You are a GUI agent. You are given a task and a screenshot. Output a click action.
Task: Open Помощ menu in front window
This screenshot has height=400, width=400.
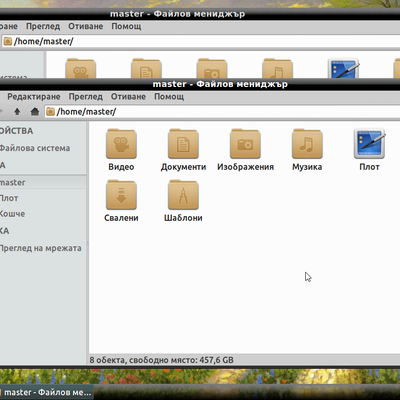point(169,97)
